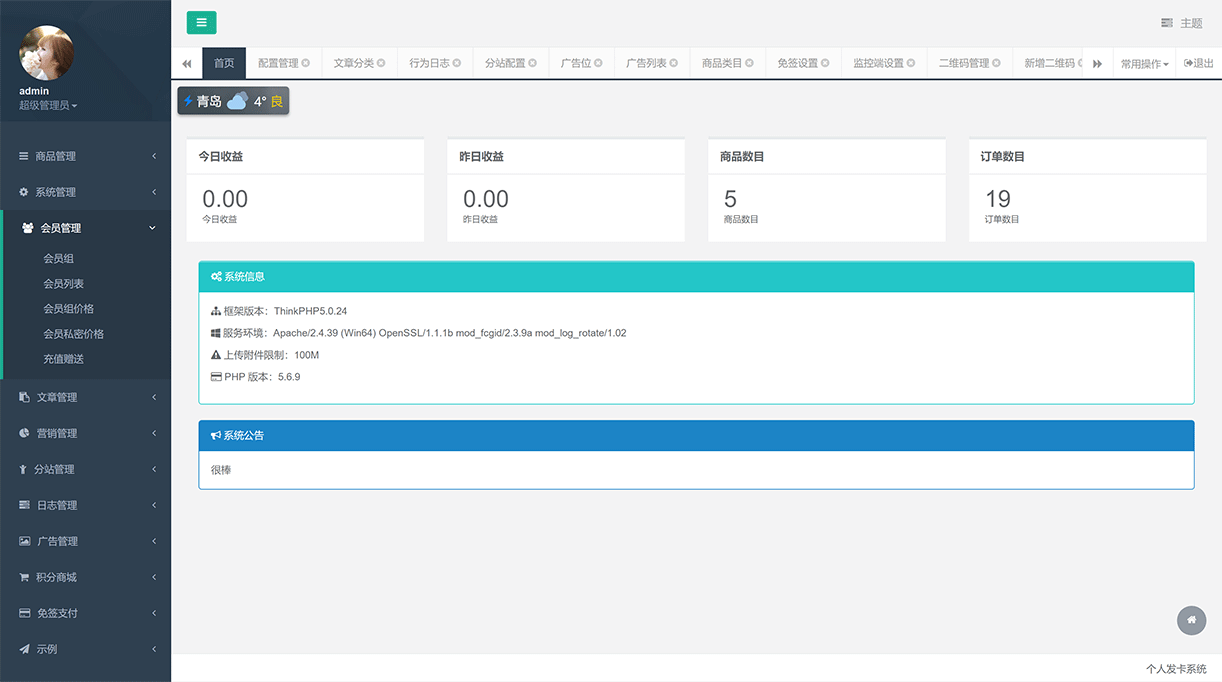Click the 青岛 weather widget
The image size is (1222, 682).
[233, 101]
